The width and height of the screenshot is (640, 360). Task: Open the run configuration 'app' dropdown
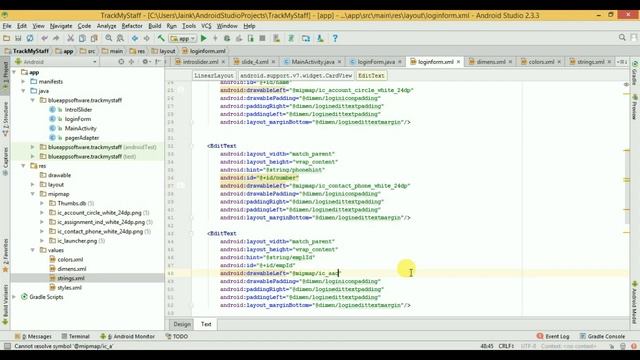[x=183, y=38]
